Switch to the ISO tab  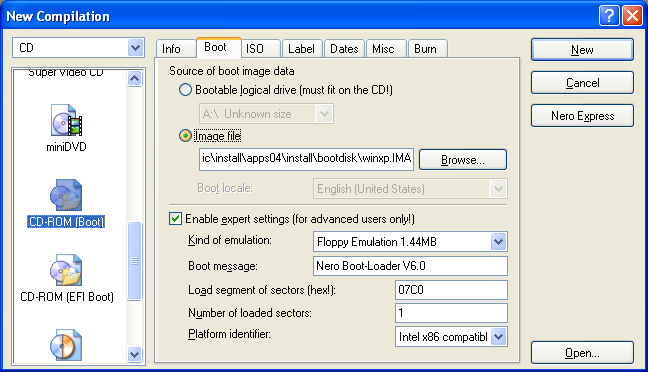[261, 49]
